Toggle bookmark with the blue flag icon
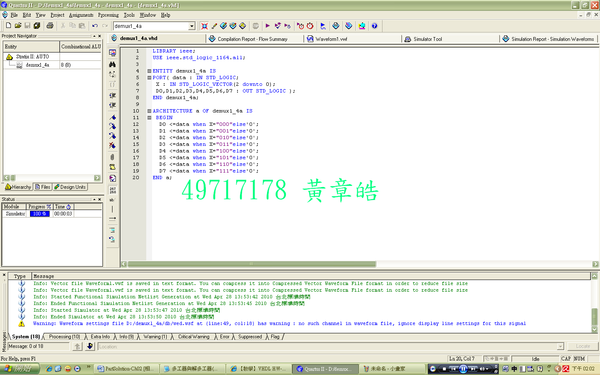The width and height of the screenshot is (600, 375). pos(112,117)
